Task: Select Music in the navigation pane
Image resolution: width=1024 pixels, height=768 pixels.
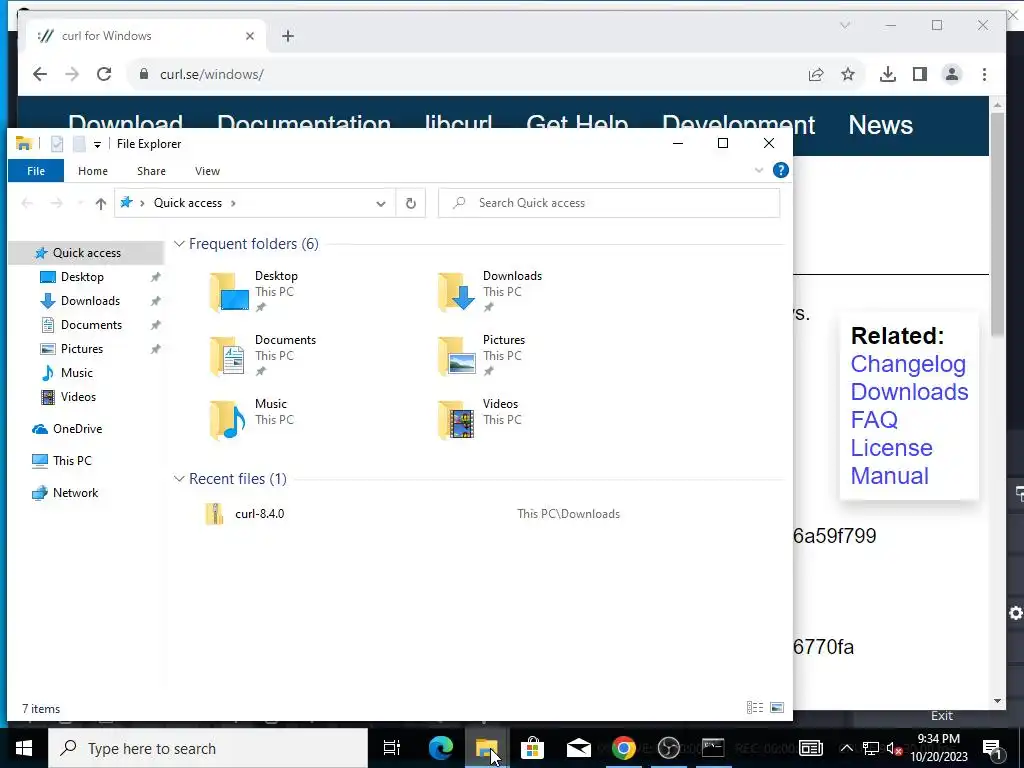Action: (x=76, y=373)
